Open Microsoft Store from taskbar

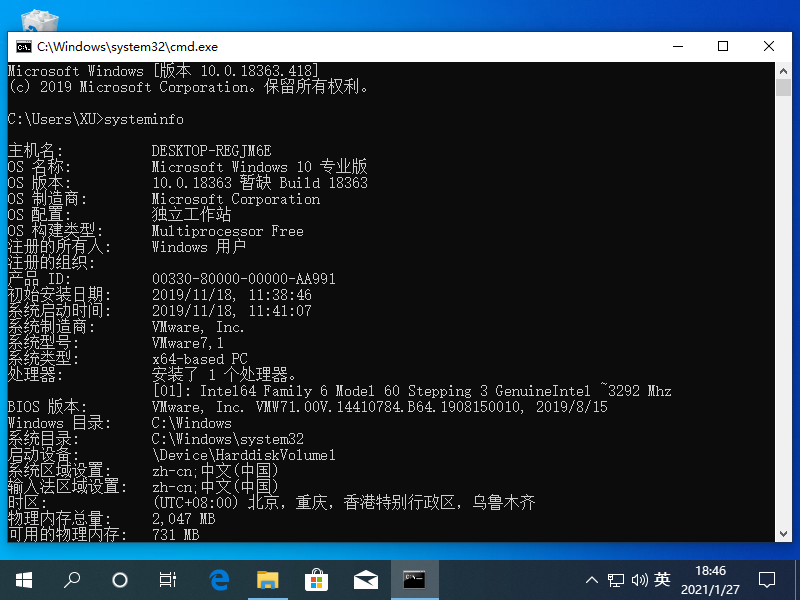316,579
